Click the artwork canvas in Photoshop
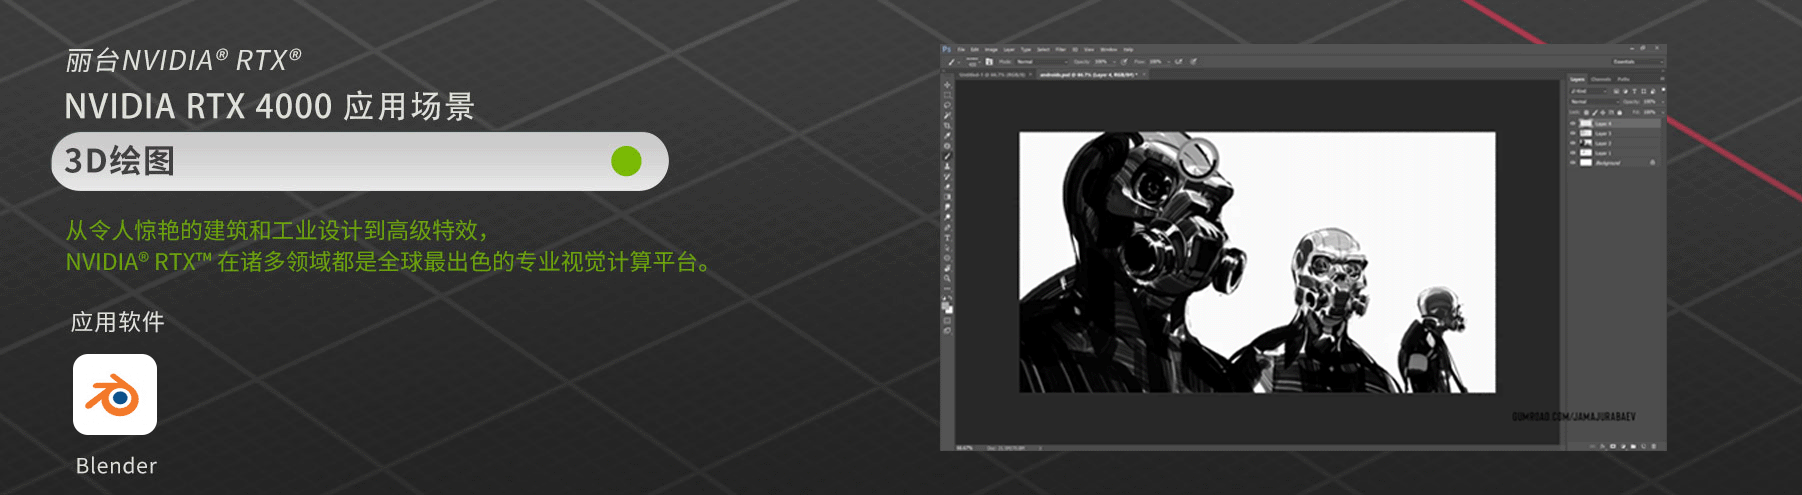Image resolution: width=1802 pixels, height=495 pixels. click(x=1257, y=262)
